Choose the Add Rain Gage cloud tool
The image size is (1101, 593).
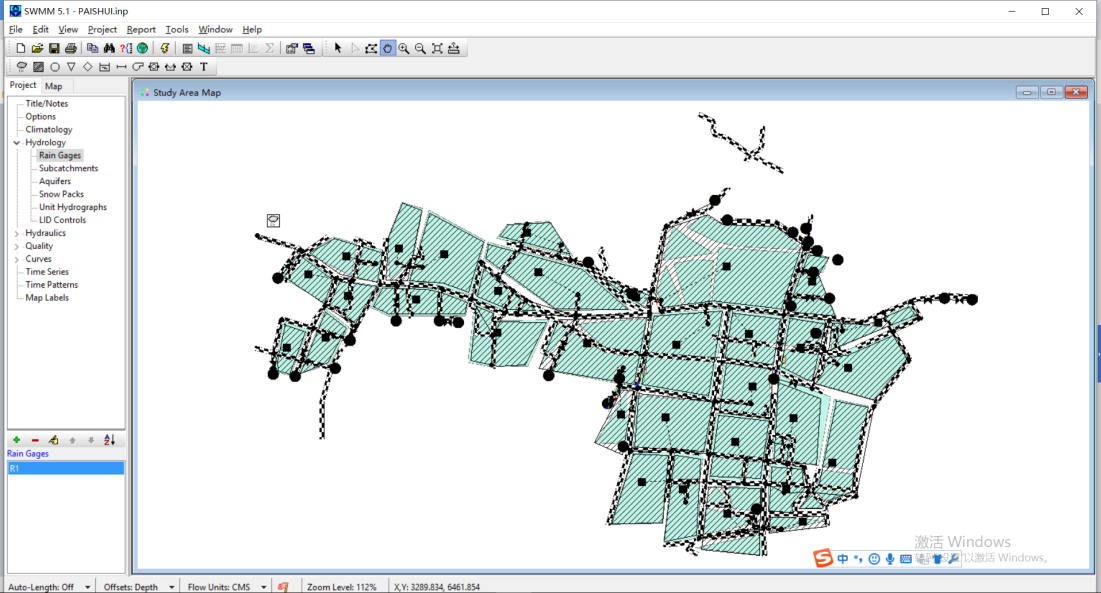[21, 67]
